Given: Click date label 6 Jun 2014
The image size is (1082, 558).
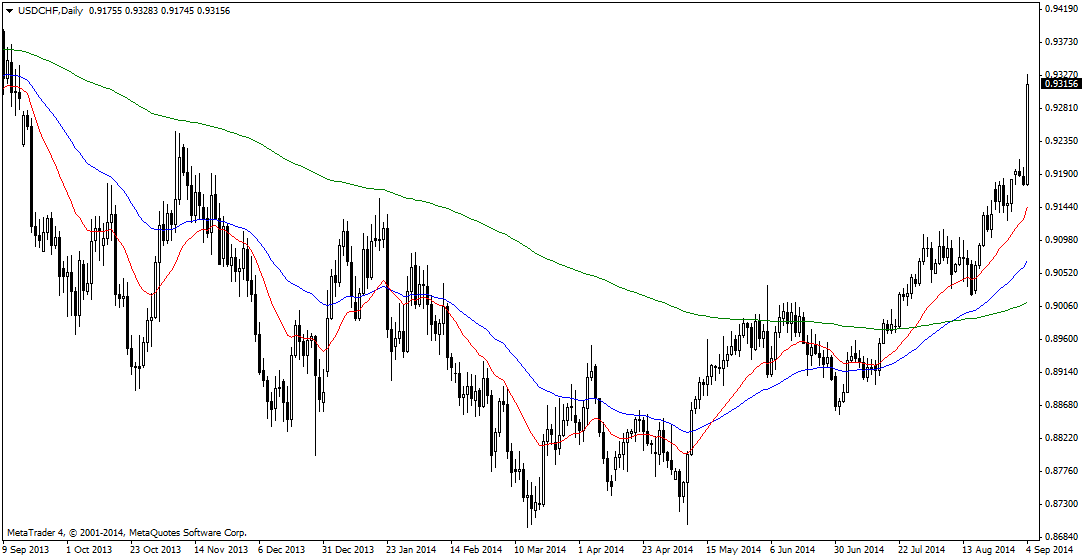Looking at the screenshot, I should (x=795, y=550).
